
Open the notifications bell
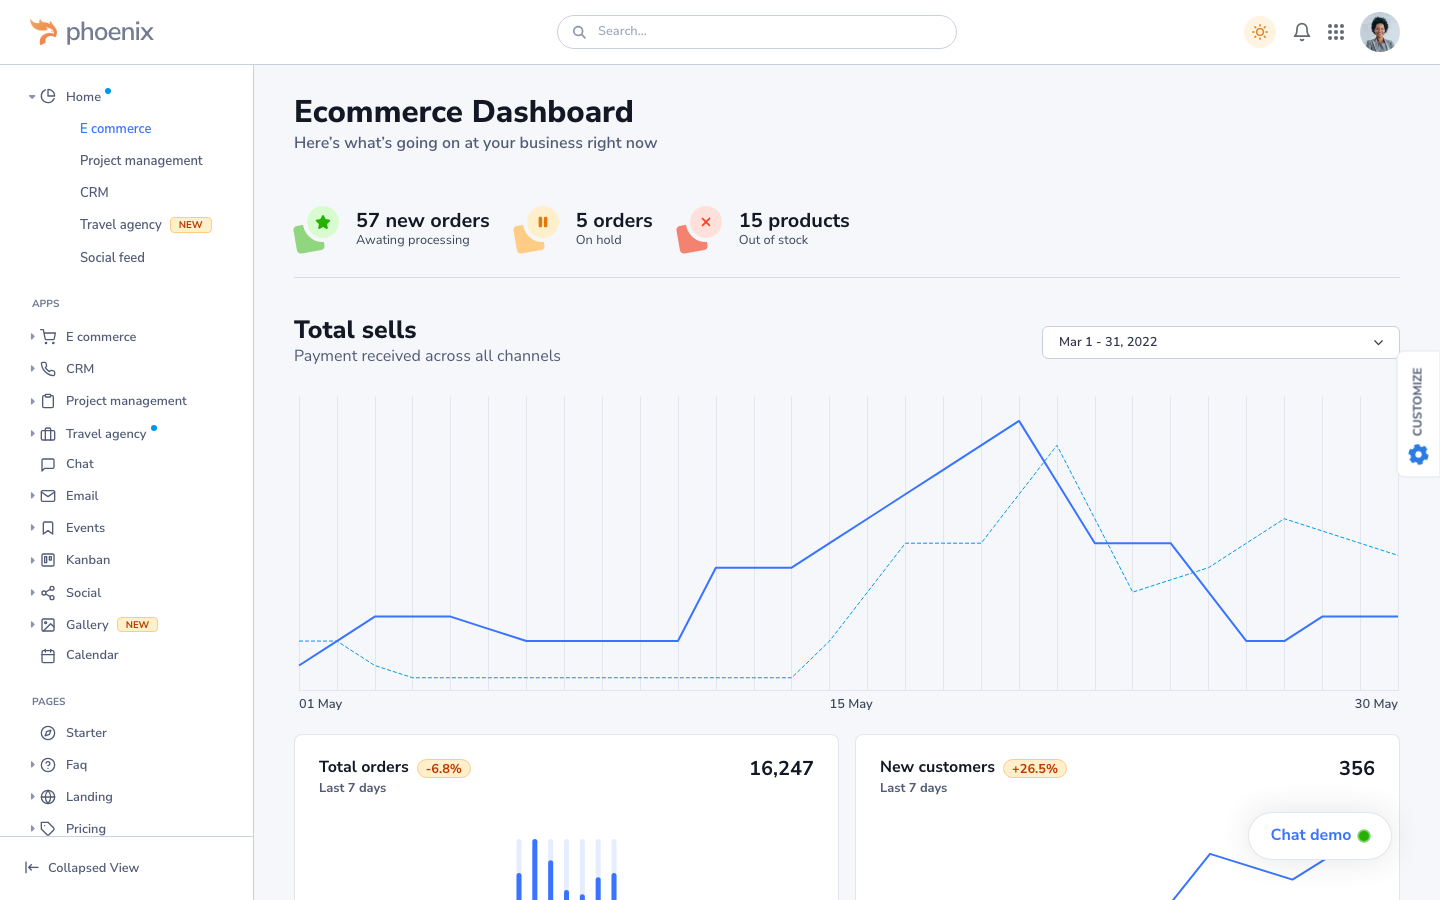[x=1302, y=32]
